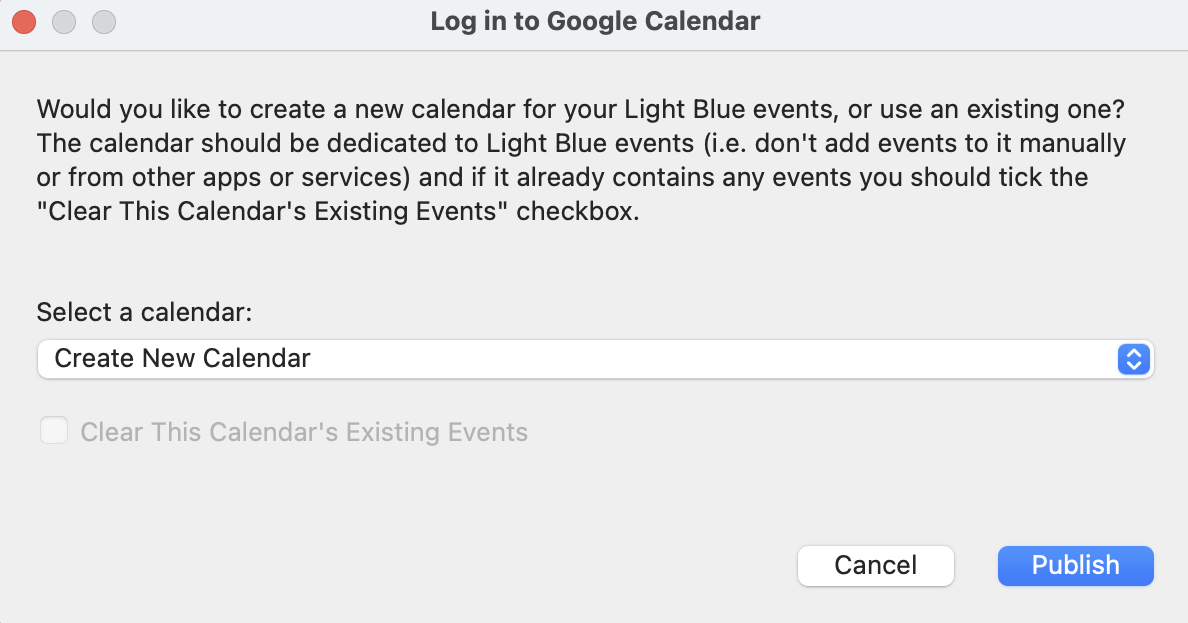This screenshot has height=623, width=1188.
Task: Click the red close traffic light
Action: (x=23, y=21)
